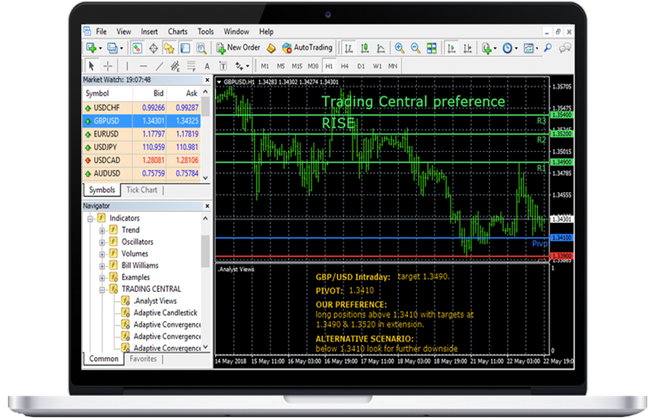Click the New Chart icon
The height and width of the screenshot is (418, 650).
[x=91, y=48]
